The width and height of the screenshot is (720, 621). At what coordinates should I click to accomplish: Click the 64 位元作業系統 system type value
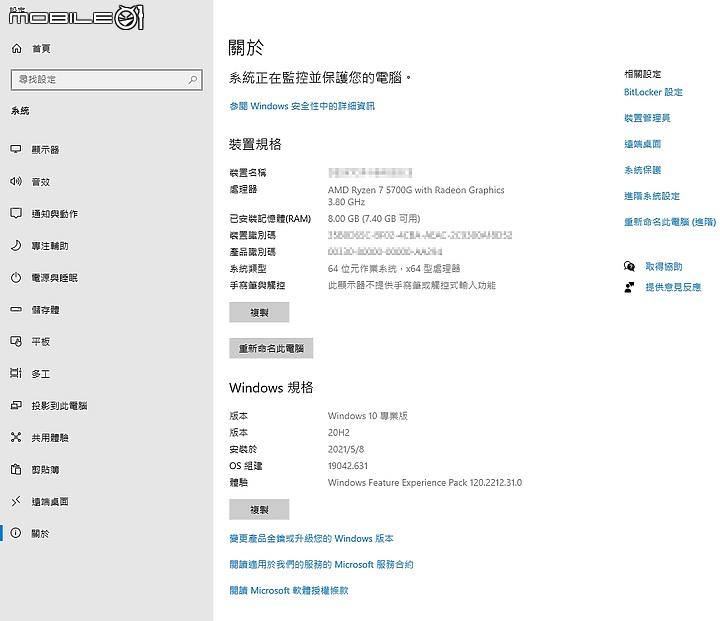point(394,269)
